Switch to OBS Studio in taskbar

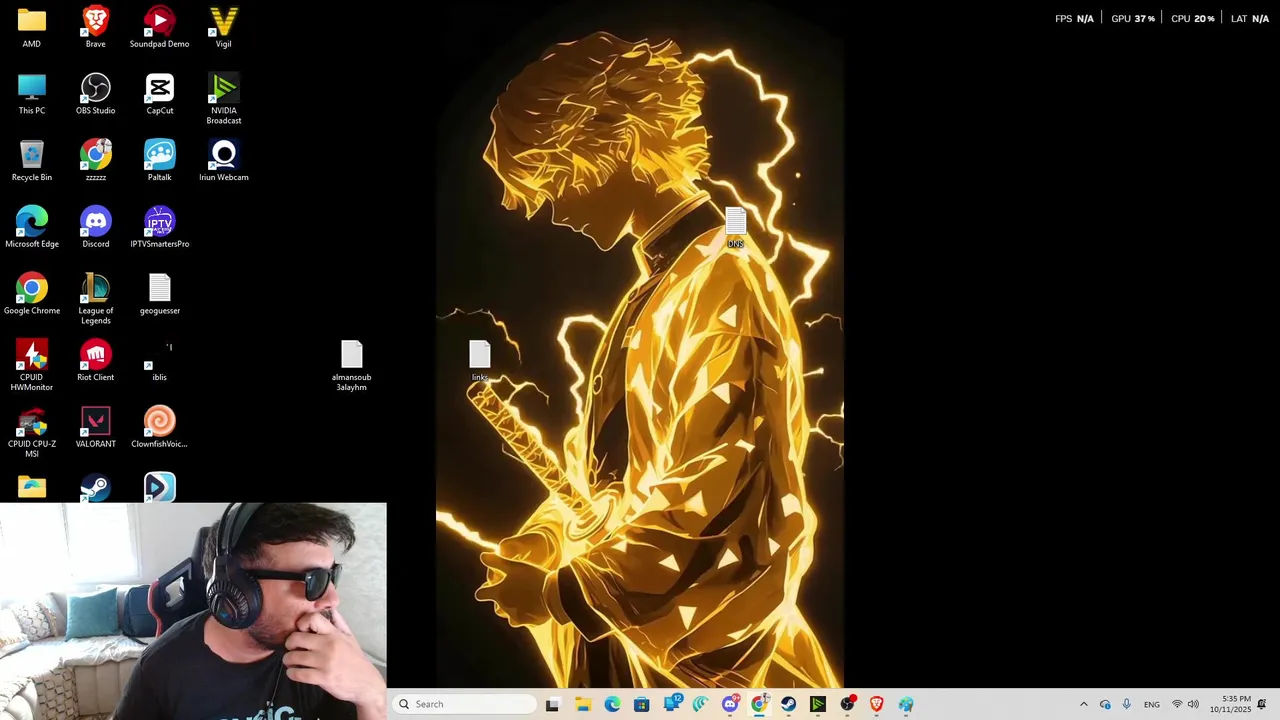tap(848, 704)
